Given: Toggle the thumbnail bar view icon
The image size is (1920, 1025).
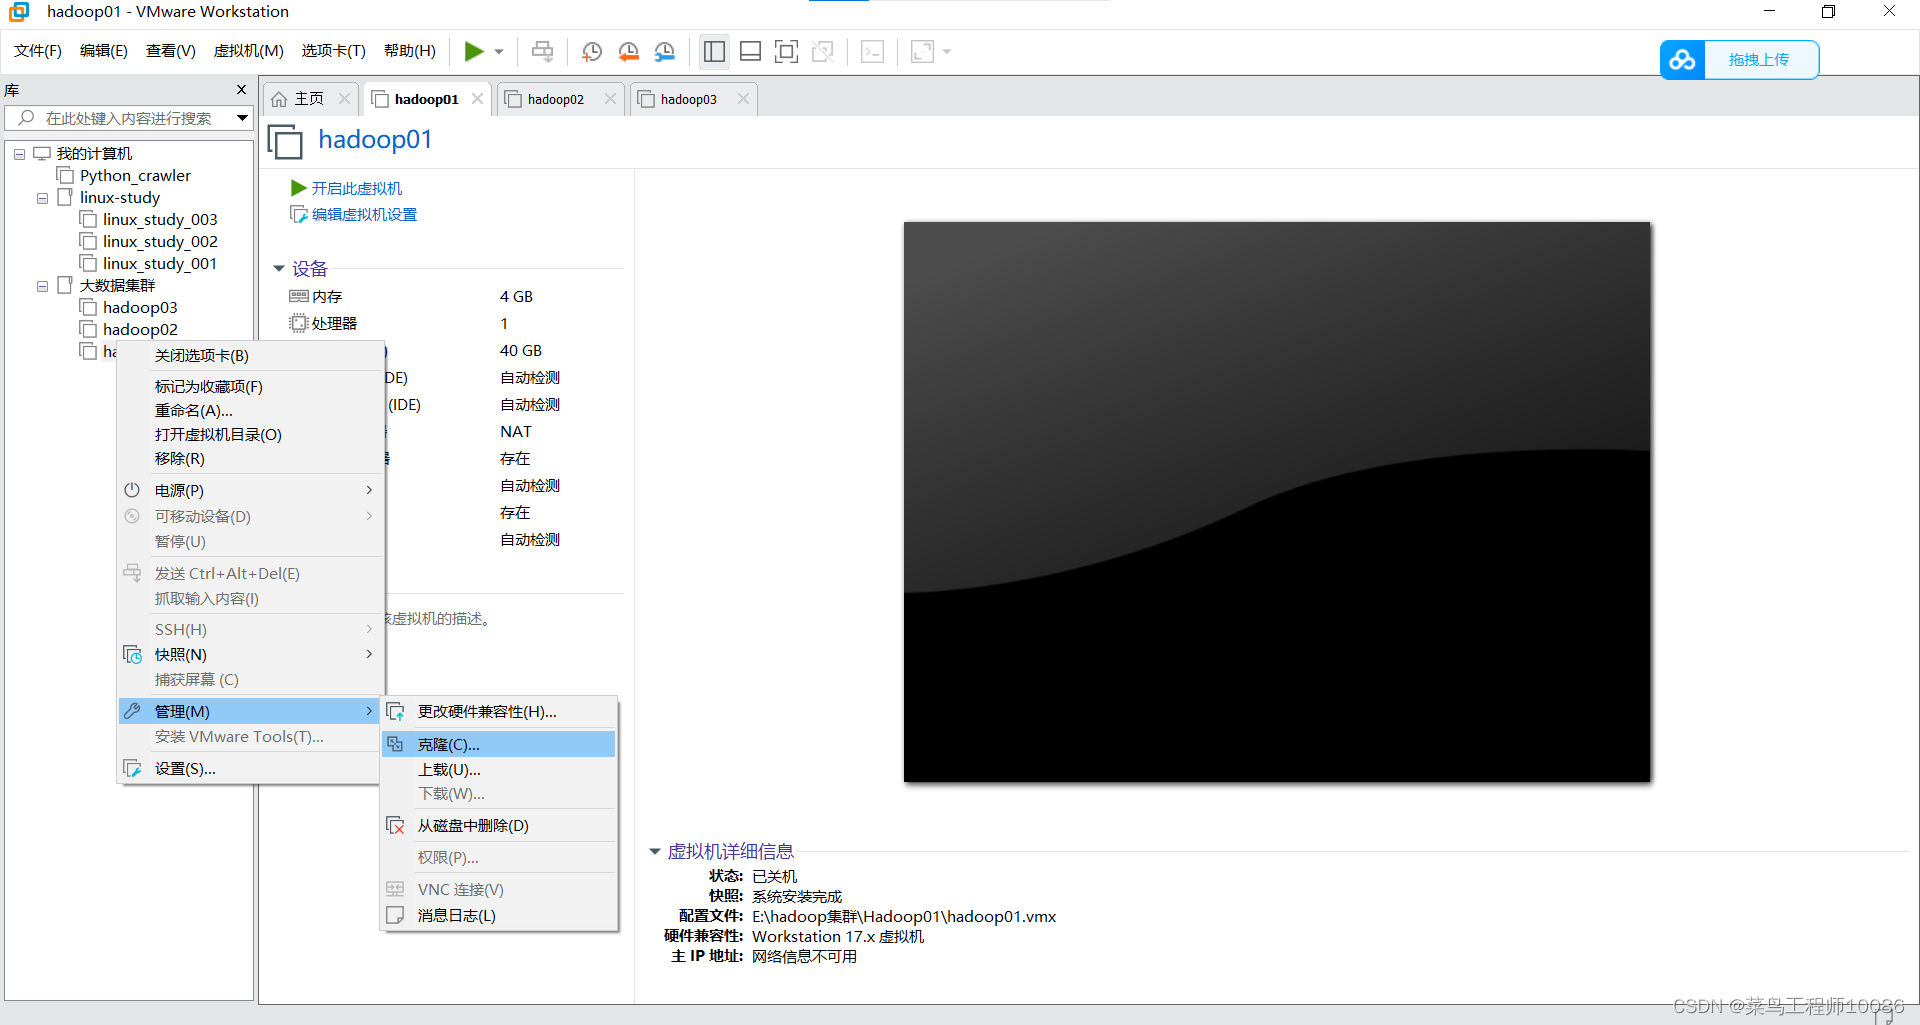Looking at the screenshot, I should point(750,51).
